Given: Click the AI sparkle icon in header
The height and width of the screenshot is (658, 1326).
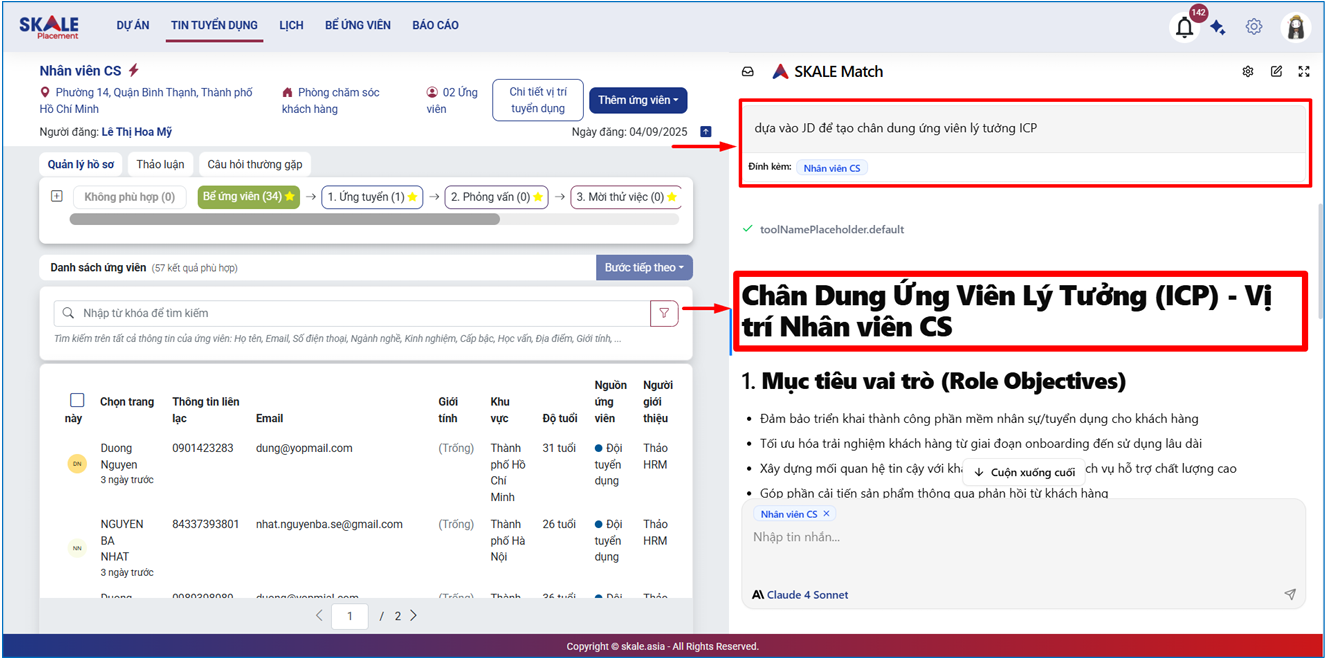Looking at the screenshot, I should click(1218, 28).
